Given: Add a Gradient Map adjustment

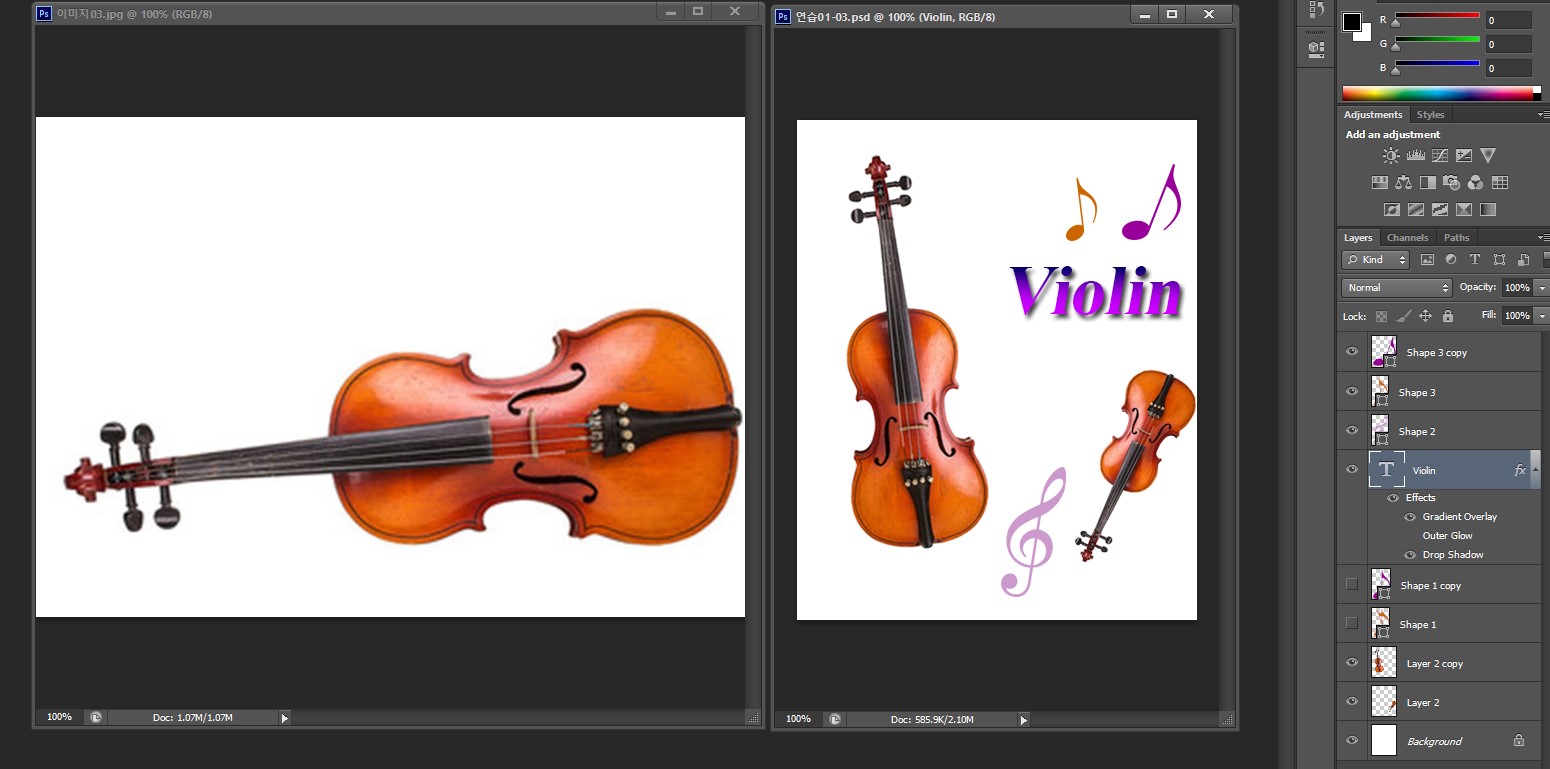Looking at the screenshot, I should pyautogui.click(x=1488, y=210).
